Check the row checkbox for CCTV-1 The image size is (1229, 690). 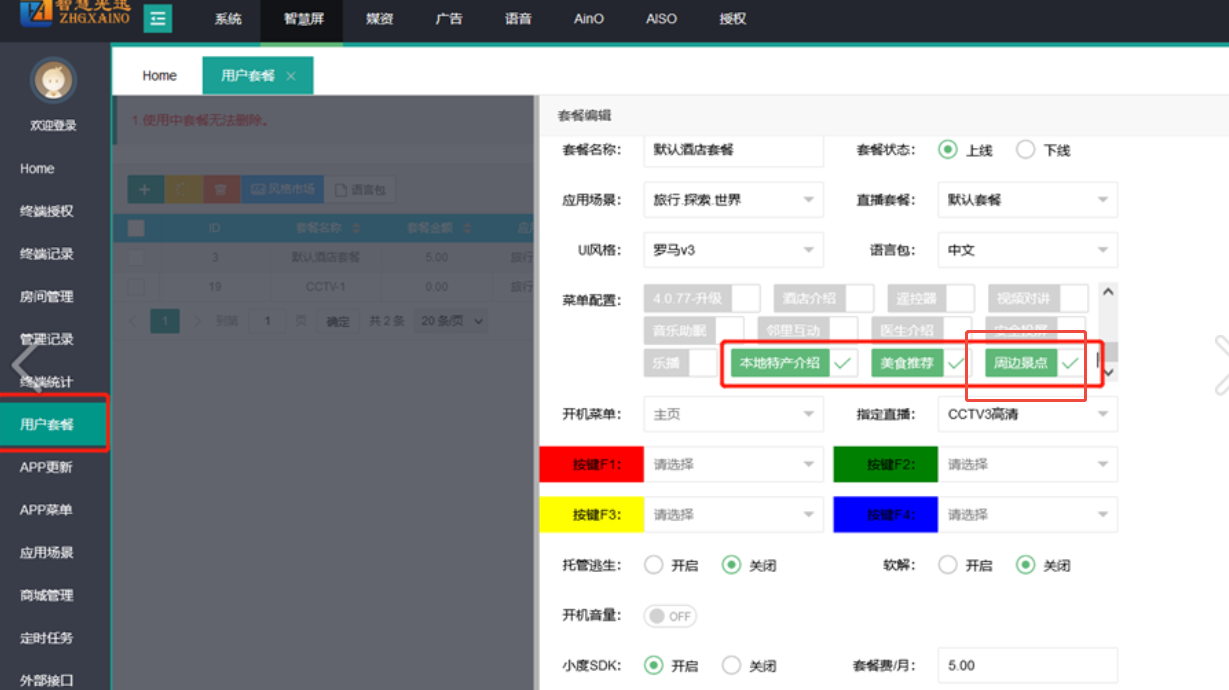click(136, 286)
